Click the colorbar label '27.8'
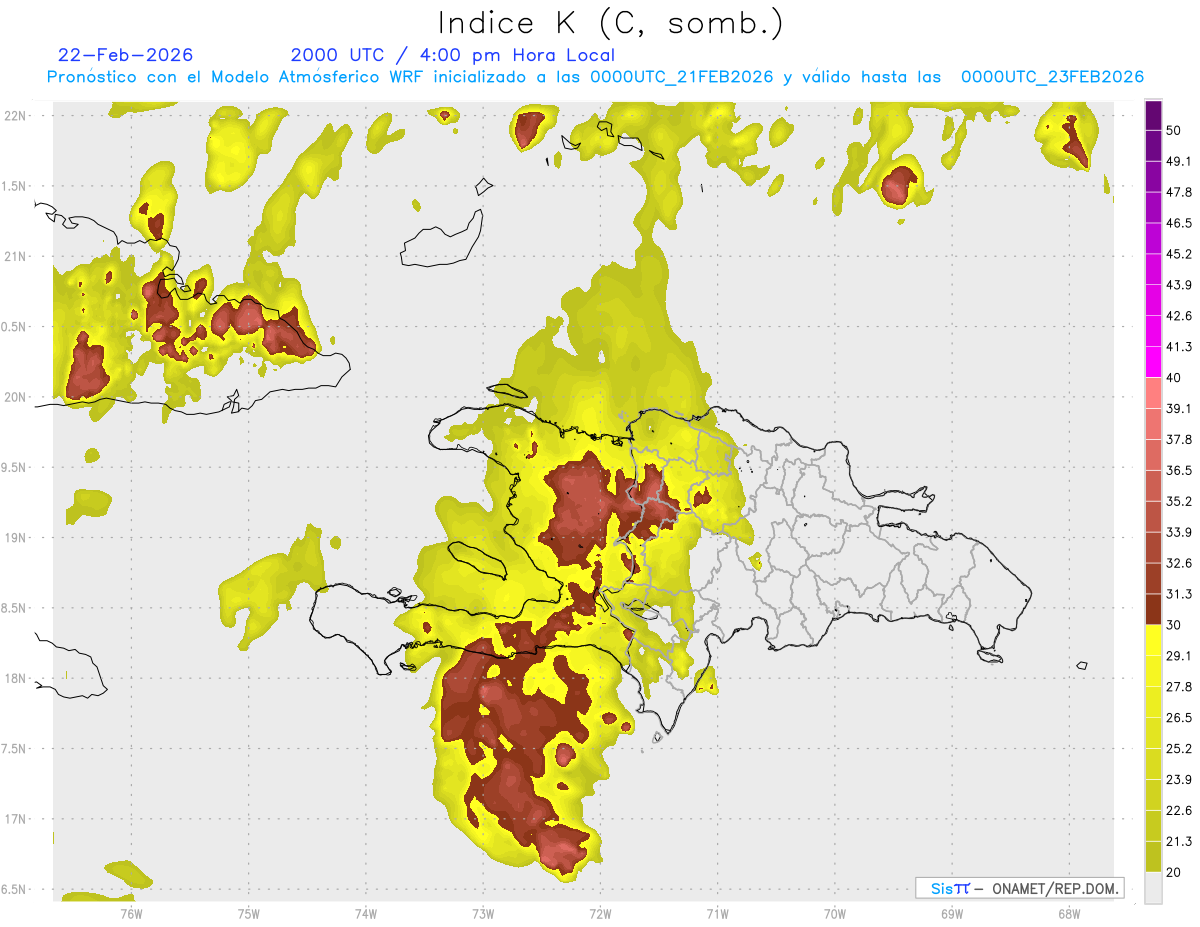 pos(1180,687)
